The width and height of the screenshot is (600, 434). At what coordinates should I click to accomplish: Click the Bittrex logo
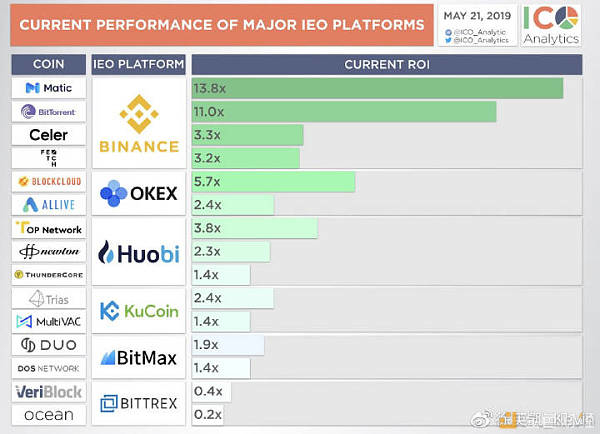[x=139, y=403]
